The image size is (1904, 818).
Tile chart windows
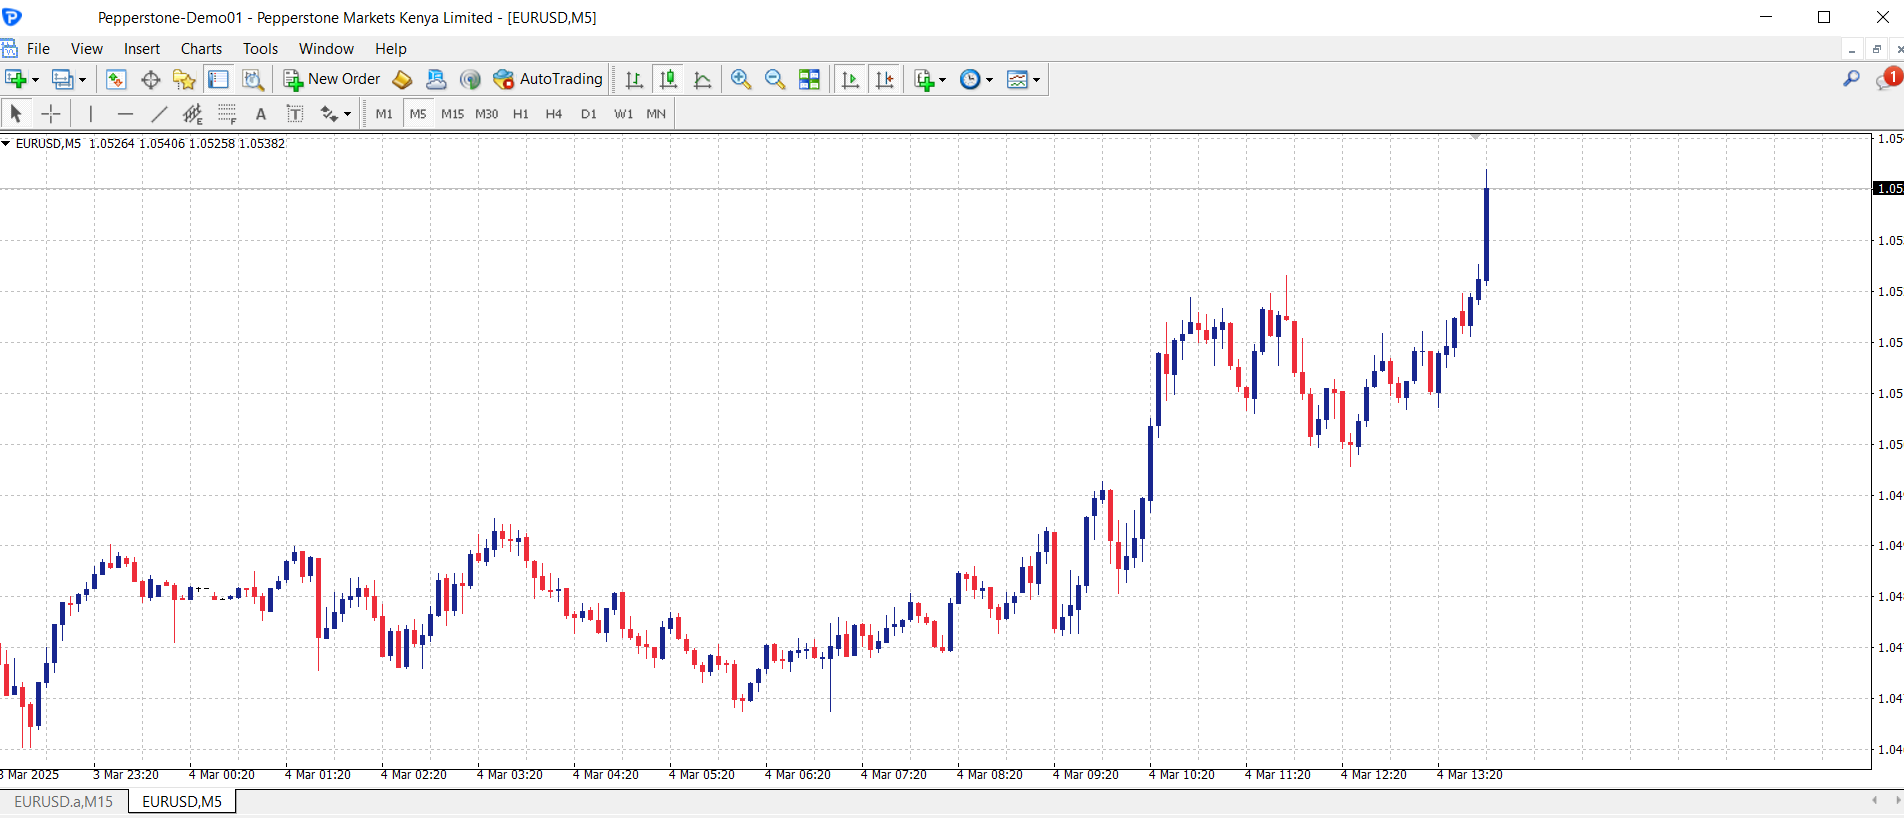pos(809,79)
